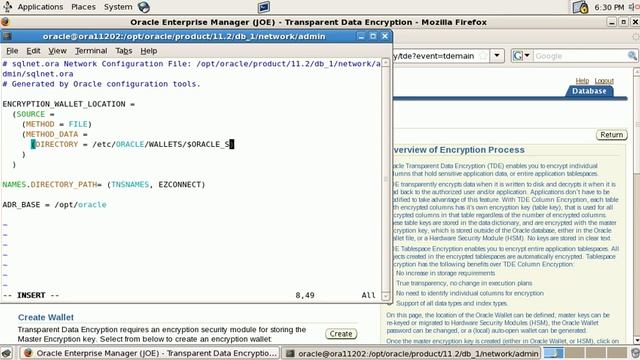The height and width of the screenshot is (360, 640).
Task: Switch to oracle@ora11202 terminal taskbar button
Action: tap(411, 353)
